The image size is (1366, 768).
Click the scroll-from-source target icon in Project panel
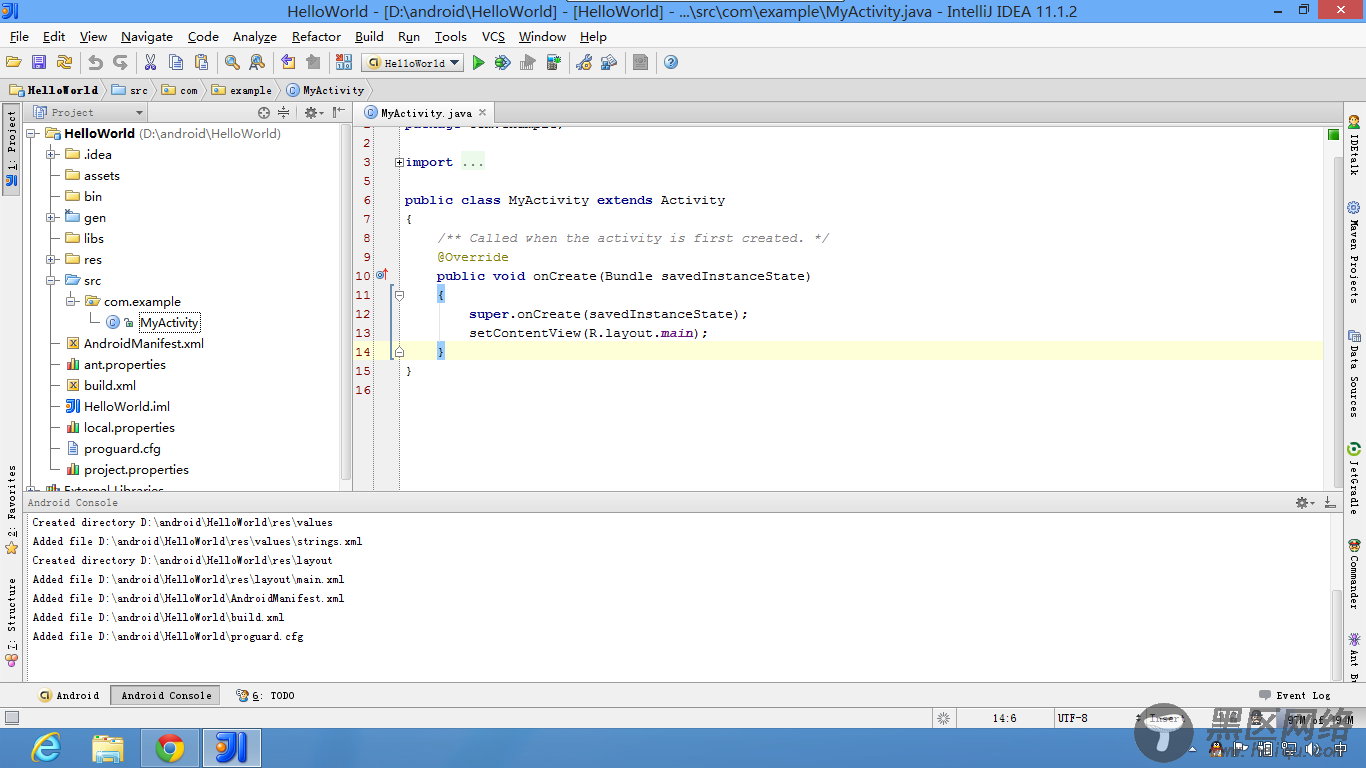tap(264, 113)
